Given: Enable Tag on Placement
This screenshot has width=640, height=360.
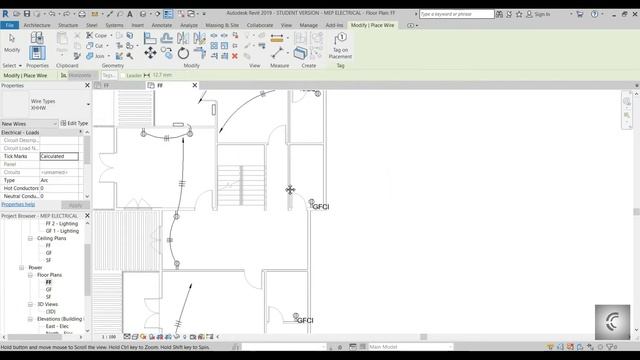Looking at the screenshot, I should (x=340, y=46).
